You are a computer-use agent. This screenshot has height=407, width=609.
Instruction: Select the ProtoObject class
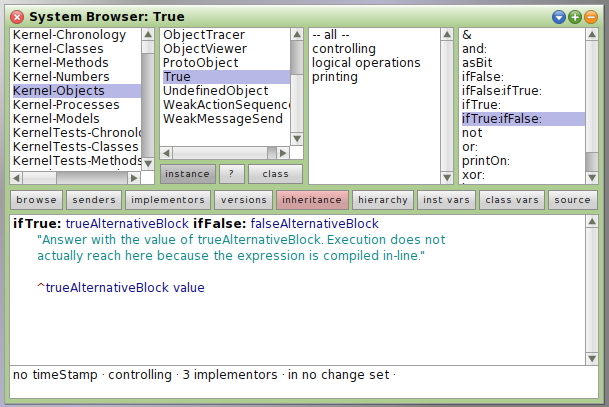[x=200, y=63]
